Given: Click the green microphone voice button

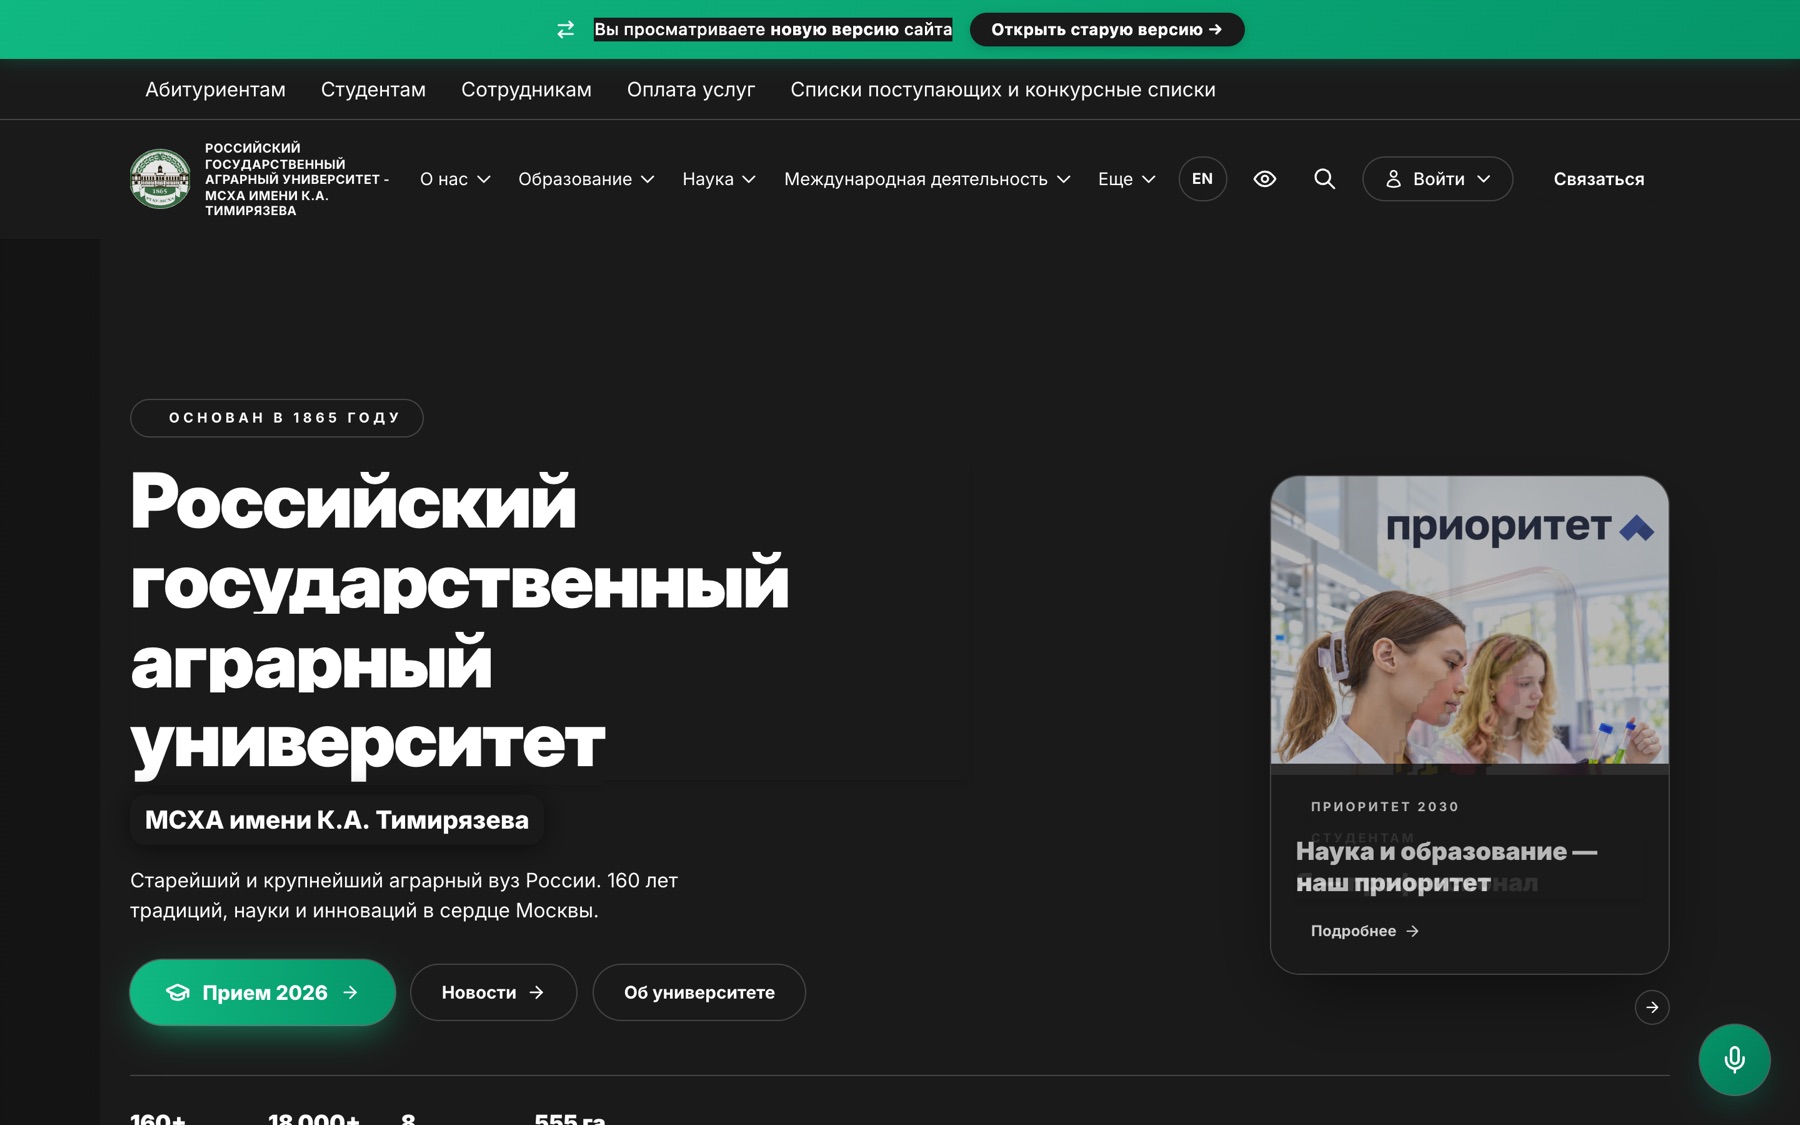Looking at the screenshot, I should tap(1734, 1059).
